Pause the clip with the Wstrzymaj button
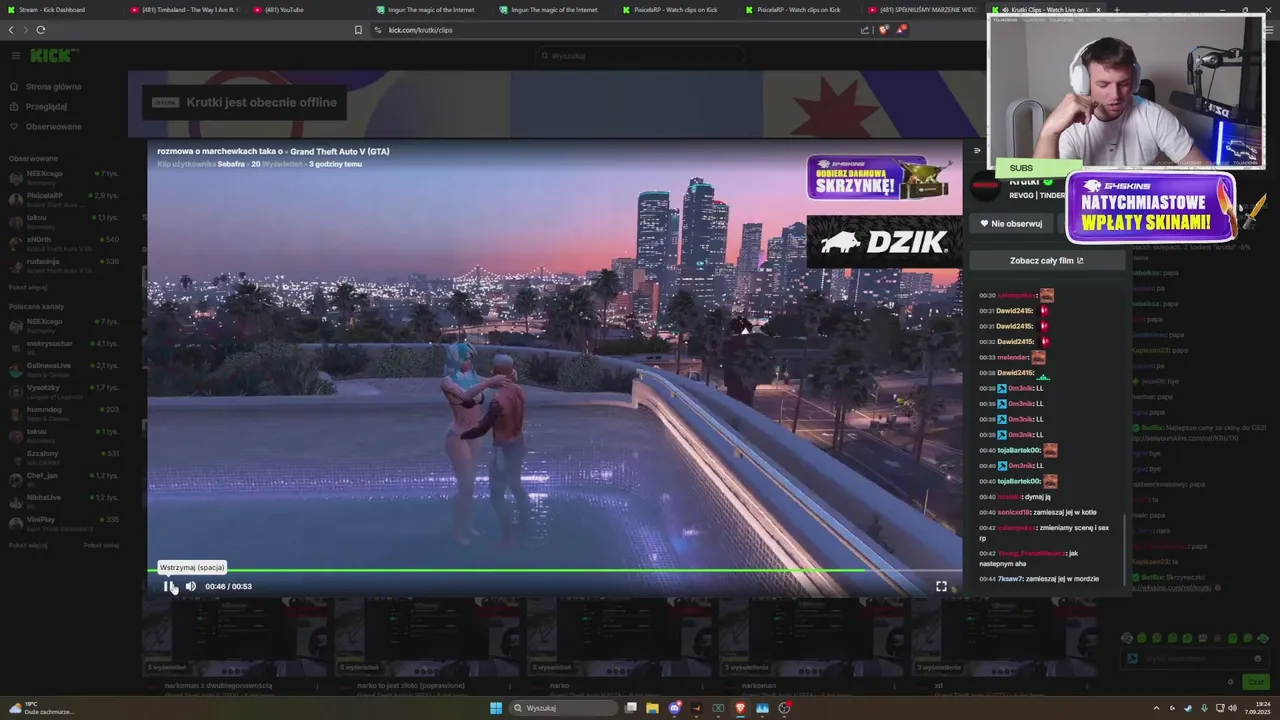Screen dimensions: 1280x720 (x=168, y=586)
